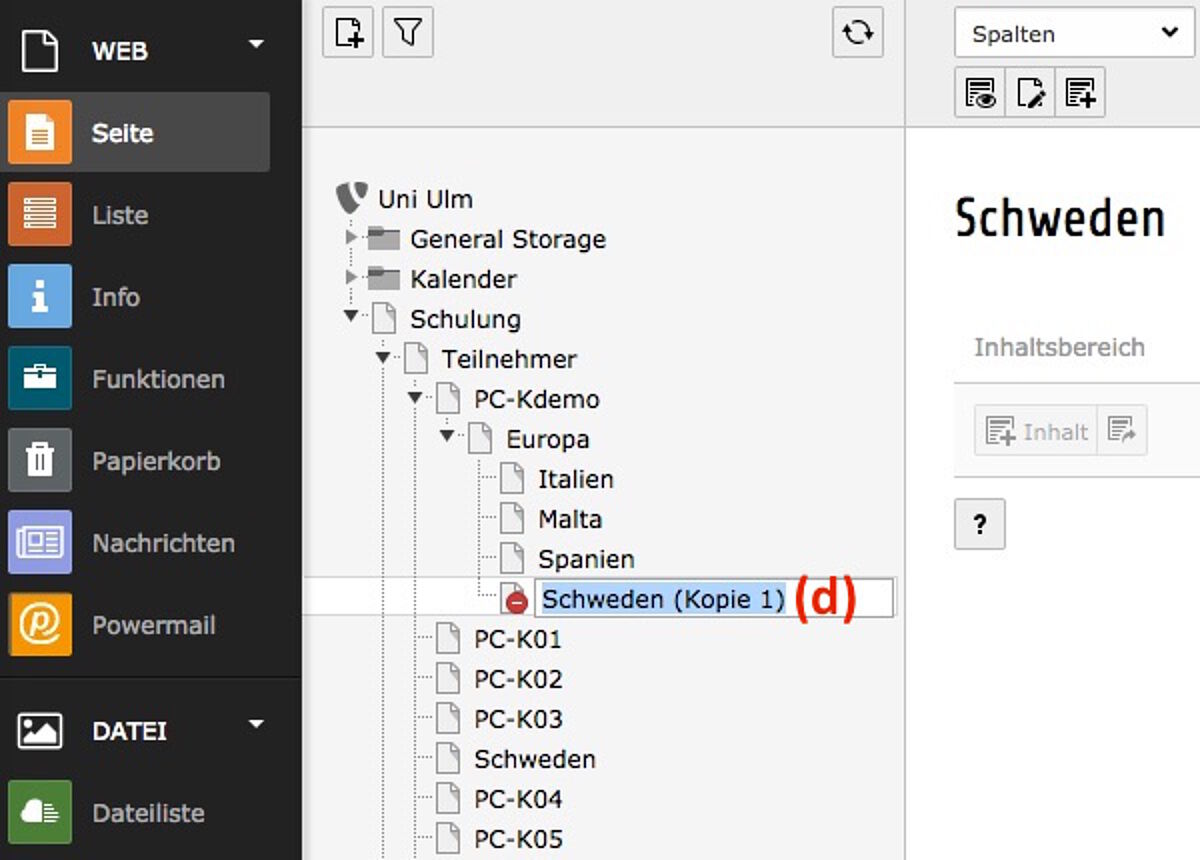Click the Uni Ulm TYPO3 root icon
This screenshot has width=1200, height=860.
click(x=352, y=198)
